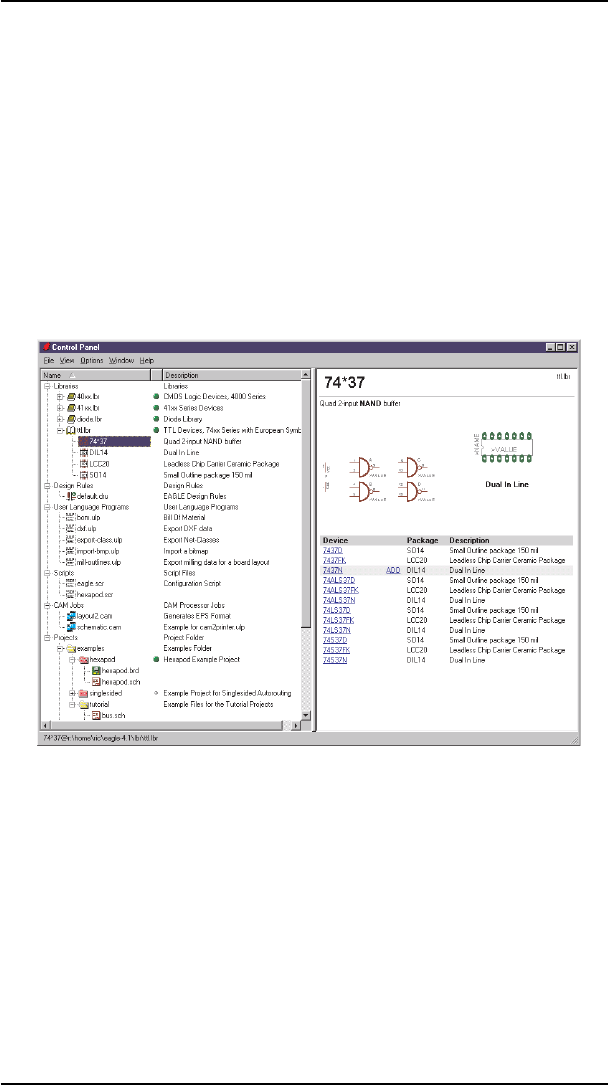Click the Description column header
Viewport: 608px width, 1085px height.
pos(231,374)
